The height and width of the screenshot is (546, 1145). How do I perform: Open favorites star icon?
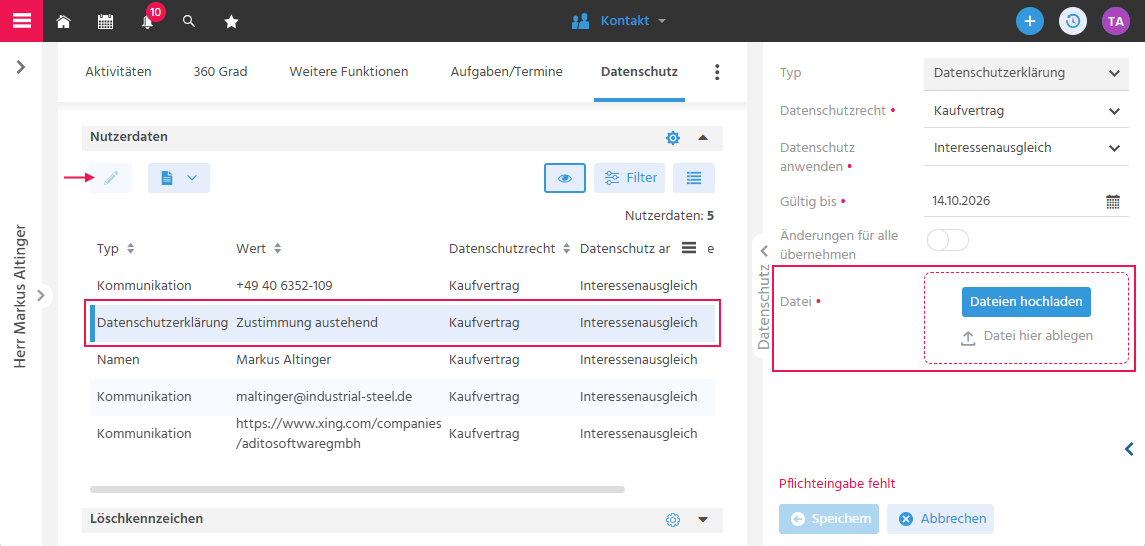click(231, 21)
